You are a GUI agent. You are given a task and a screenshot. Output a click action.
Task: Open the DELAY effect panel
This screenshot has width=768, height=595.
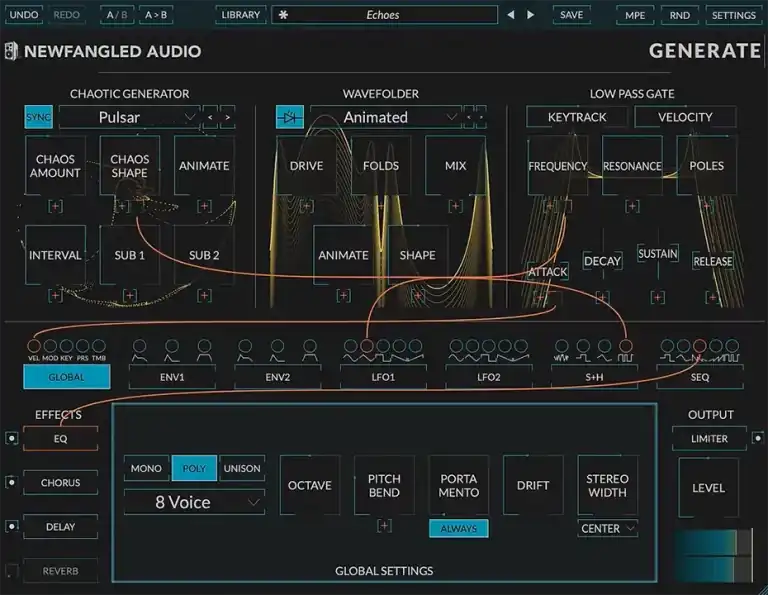(60, 526)
